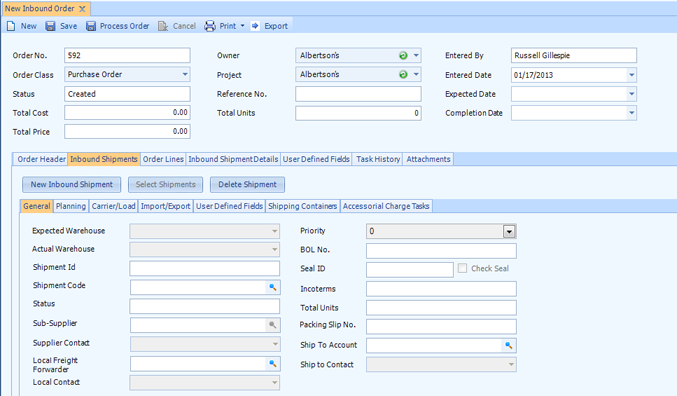Open the Shipping Containers sub-tab
Image resolution: width=677 pixels, height=396 pixels.
[x=302, y=206]
